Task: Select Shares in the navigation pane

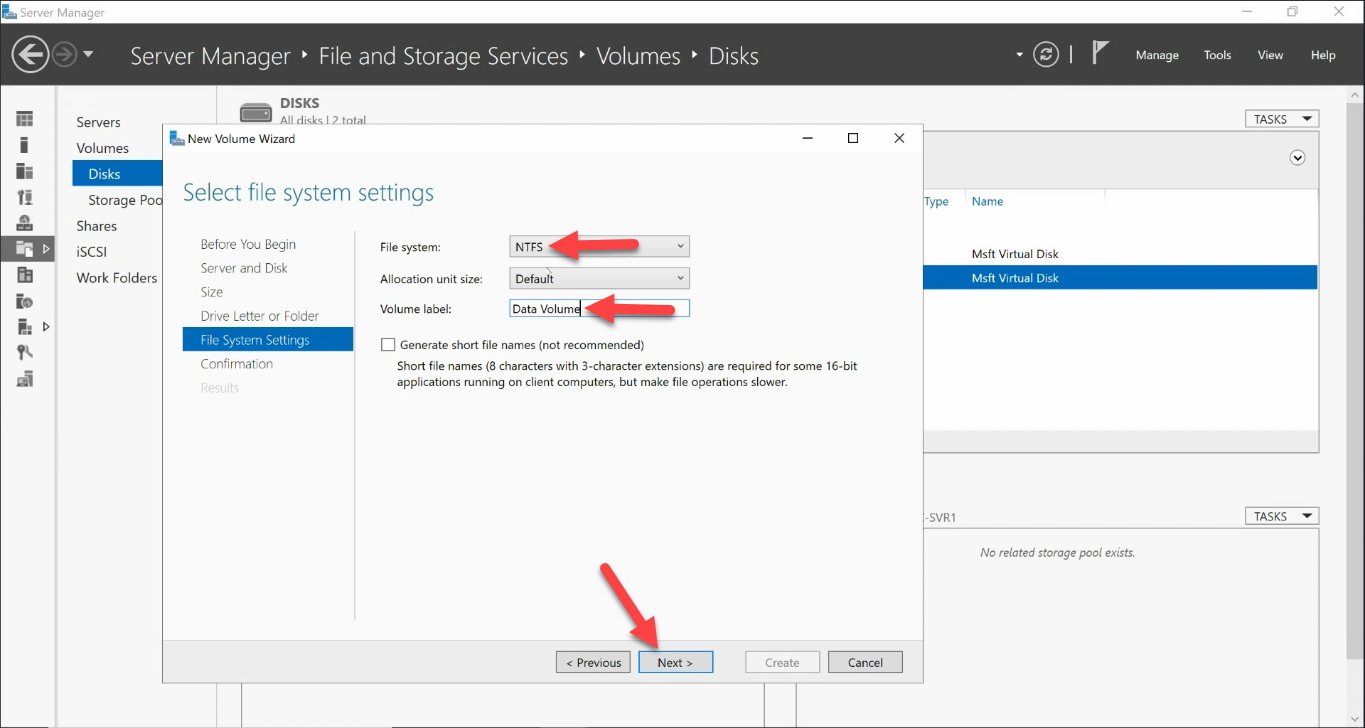Action: [96, 226]
